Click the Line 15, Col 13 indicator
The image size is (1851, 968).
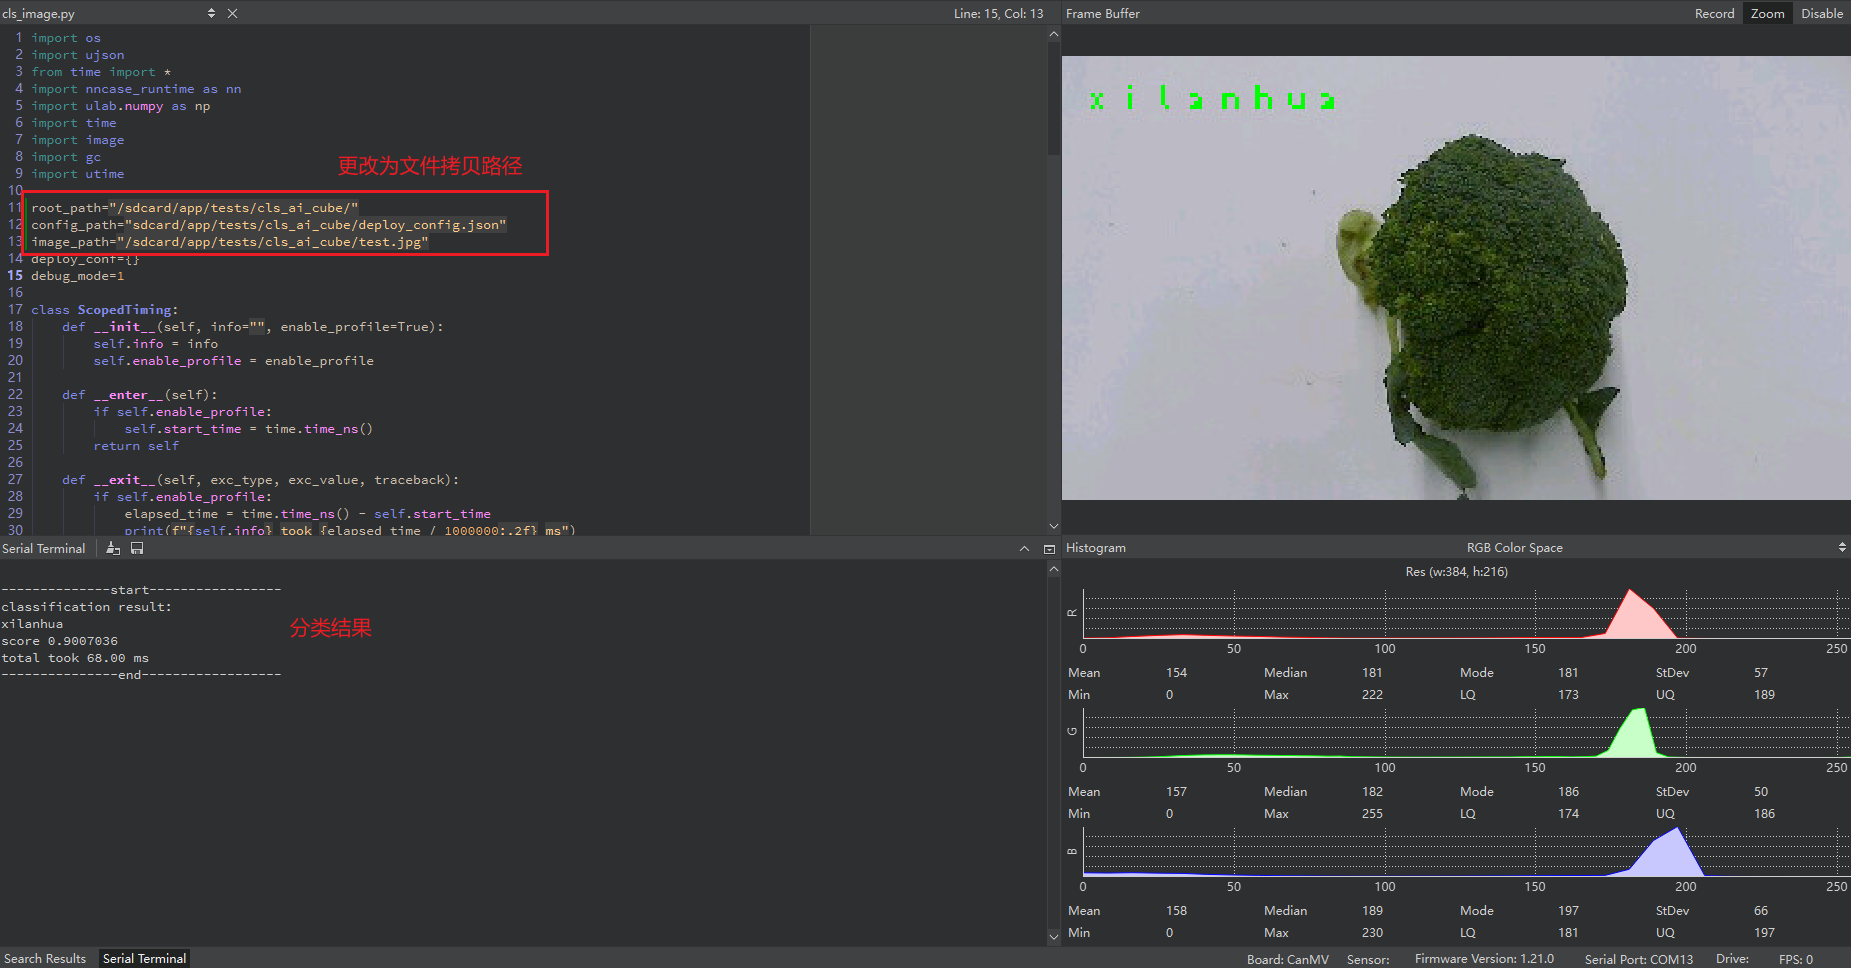998,13
